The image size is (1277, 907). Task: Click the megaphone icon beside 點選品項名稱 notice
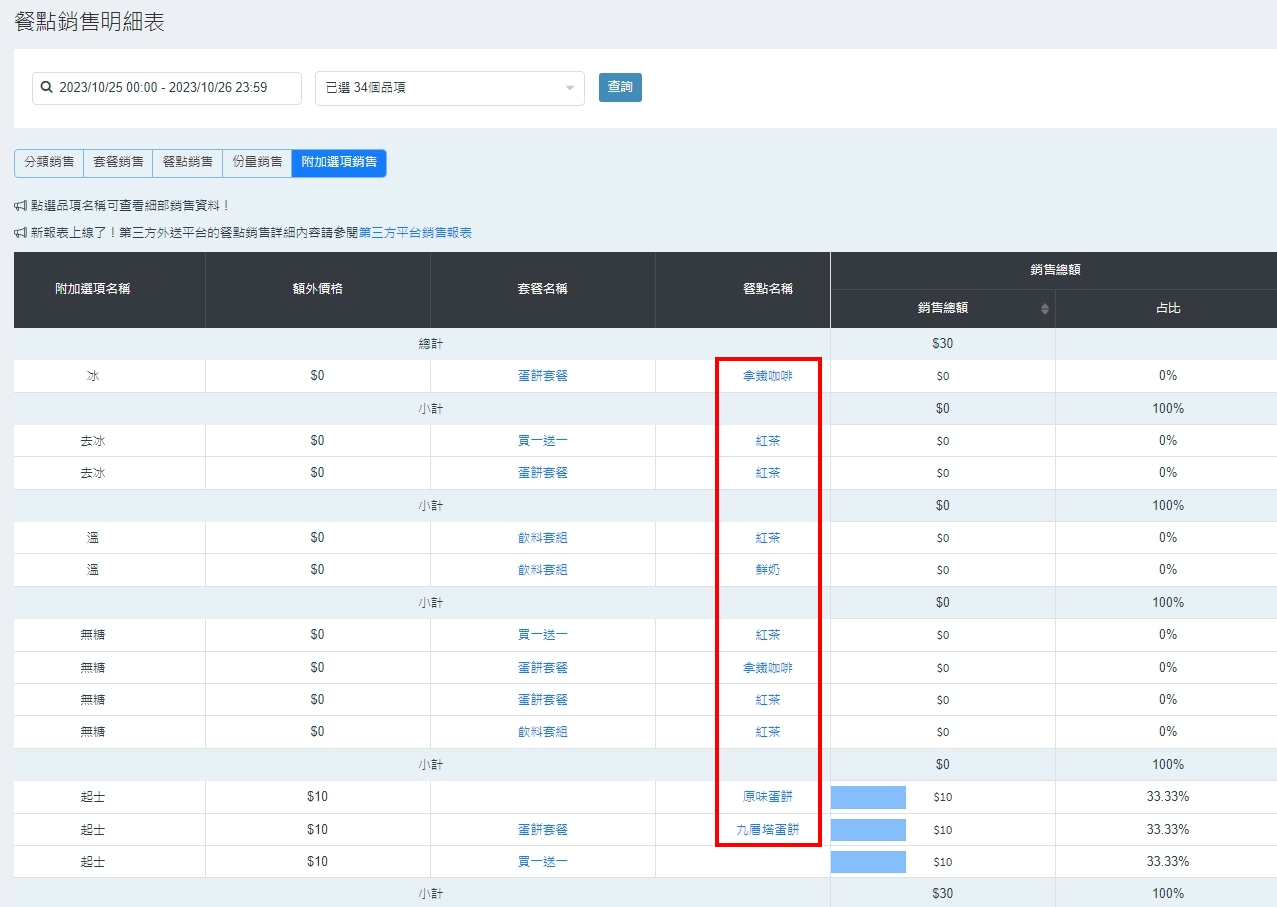(x=20, y=206)
